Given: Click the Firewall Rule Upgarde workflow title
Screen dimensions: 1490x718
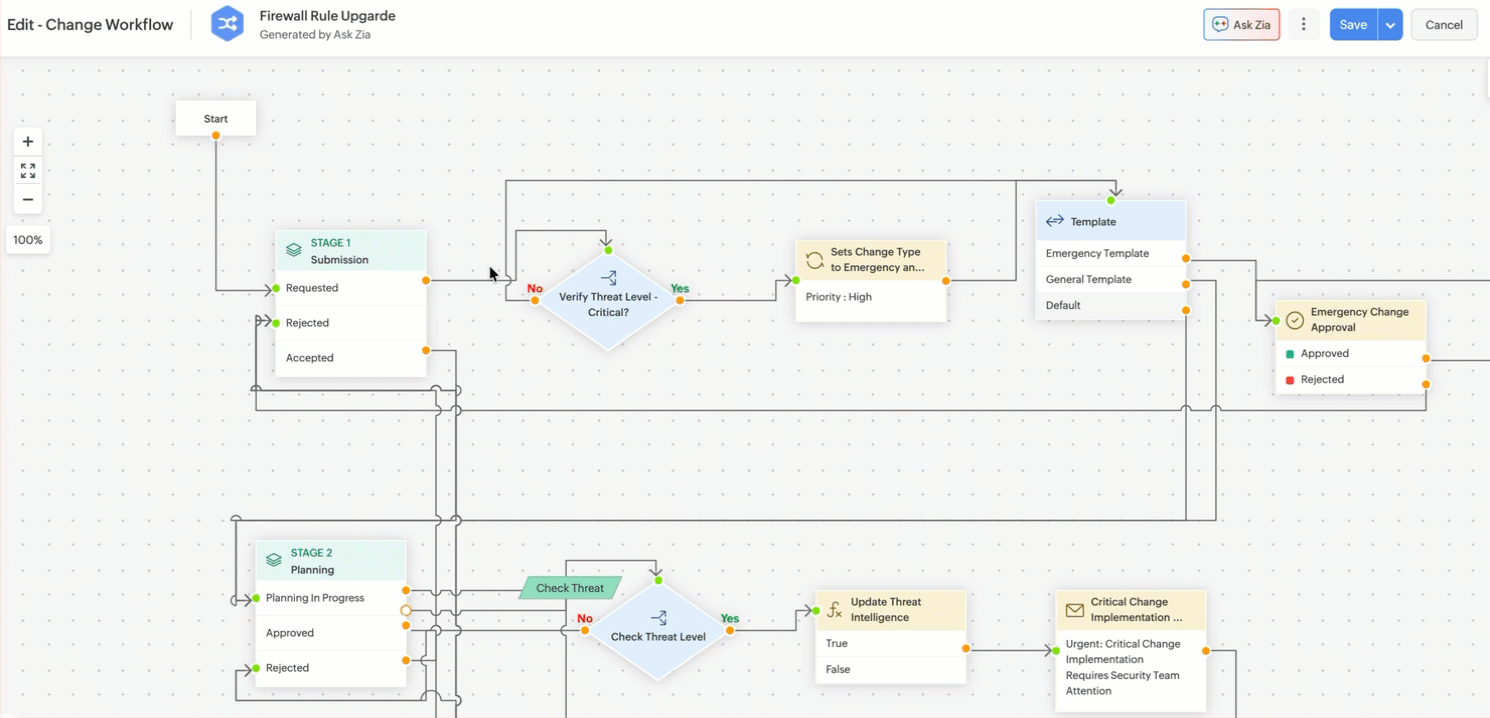Looking at the screenshot, I should [x=327, y=16].
